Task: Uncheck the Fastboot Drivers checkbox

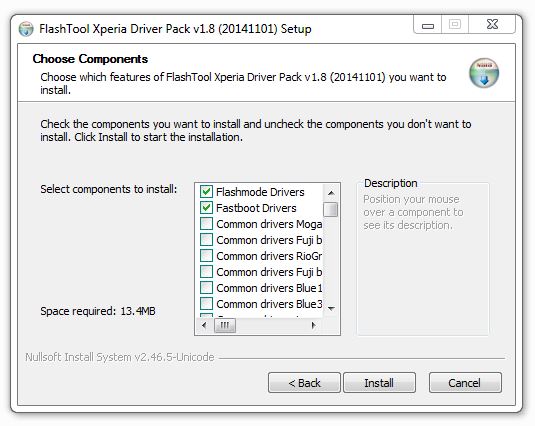Action: coord(206,208)
